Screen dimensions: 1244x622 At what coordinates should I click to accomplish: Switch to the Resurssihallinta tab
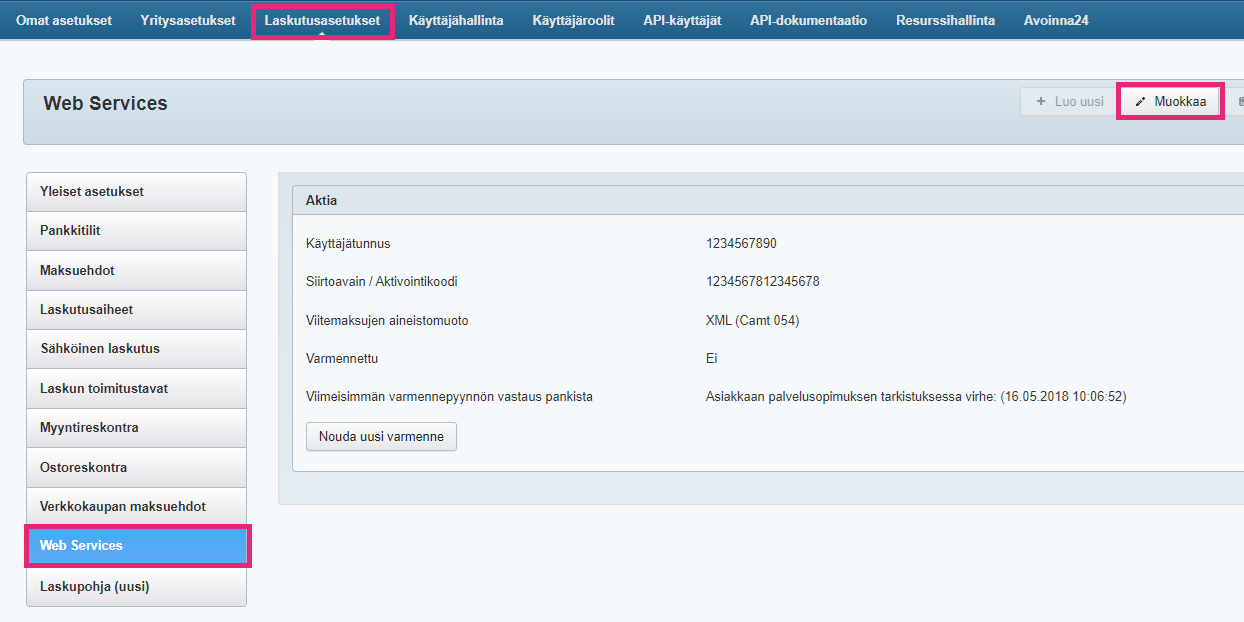[945, 21]
